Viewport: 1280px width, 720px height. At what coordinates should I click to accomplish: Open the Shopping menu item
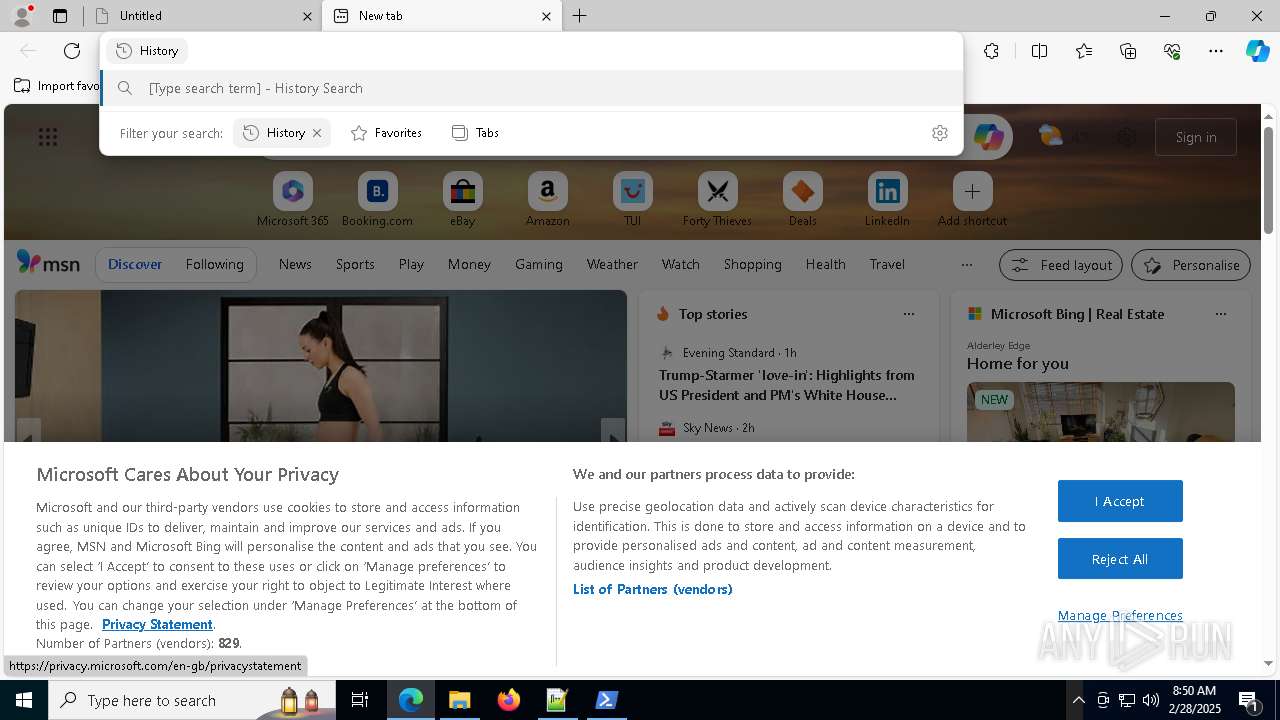(x=753, y=264)
